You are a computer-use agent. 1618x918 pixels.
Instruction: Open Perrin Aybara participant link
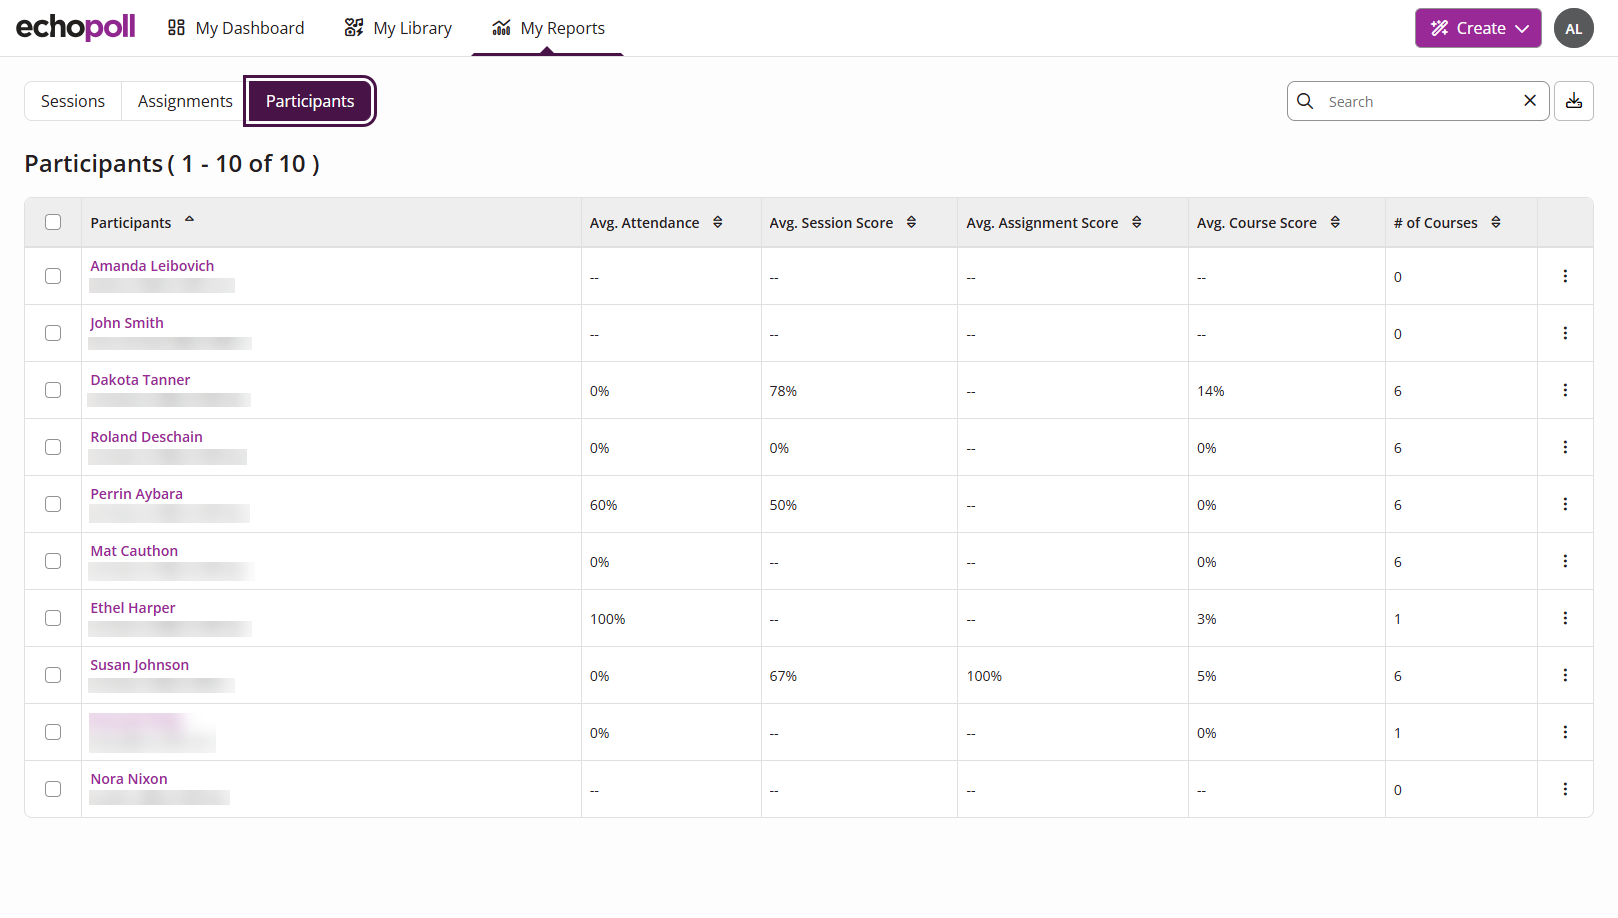(x=137, y=494)
